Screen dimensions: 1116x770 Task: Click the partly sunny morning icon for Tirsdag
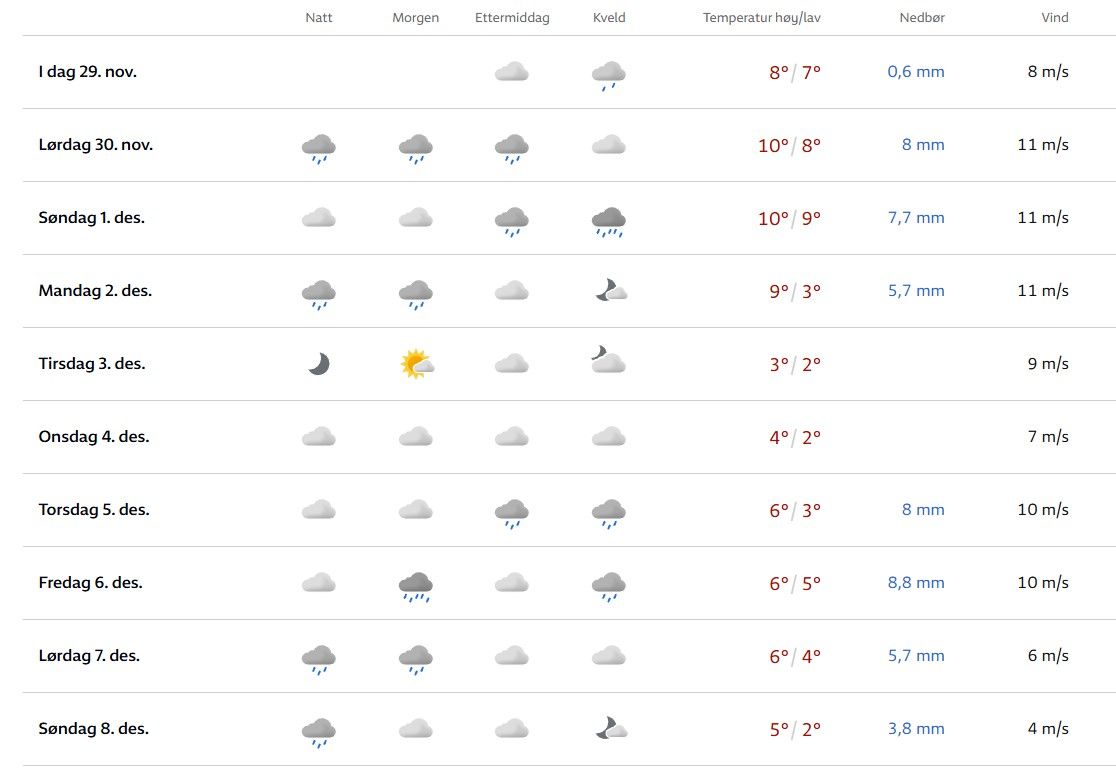415,364
